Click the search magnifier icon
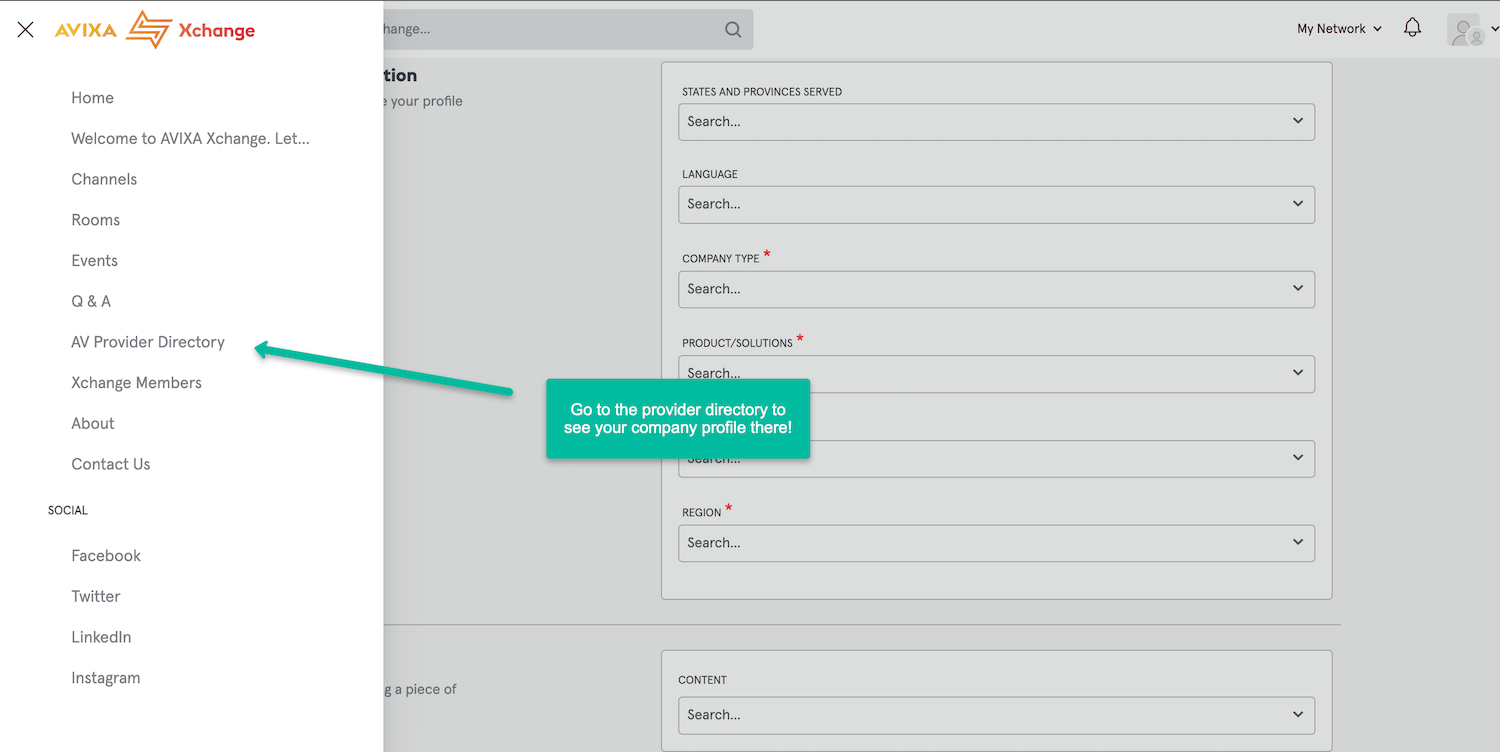Screen dimensions: 1500x752 coord(733,30)
